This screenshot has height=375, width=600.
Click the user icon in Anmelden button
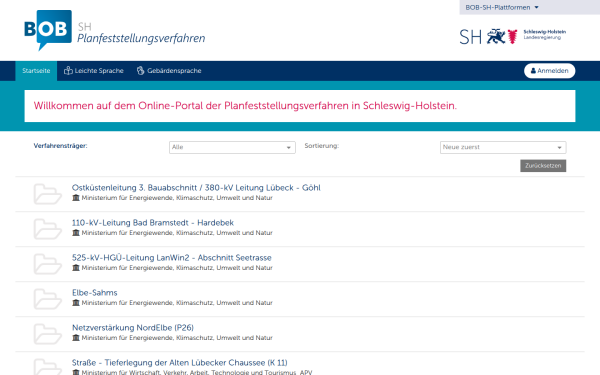(x=533, y=71)
